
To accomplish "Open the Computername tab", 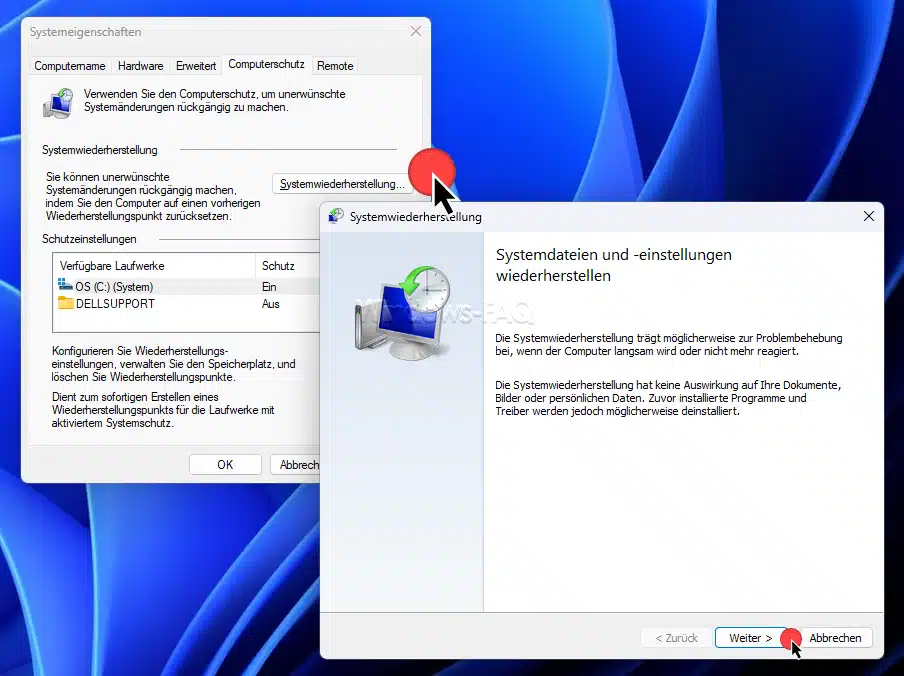I will [70, 66].
